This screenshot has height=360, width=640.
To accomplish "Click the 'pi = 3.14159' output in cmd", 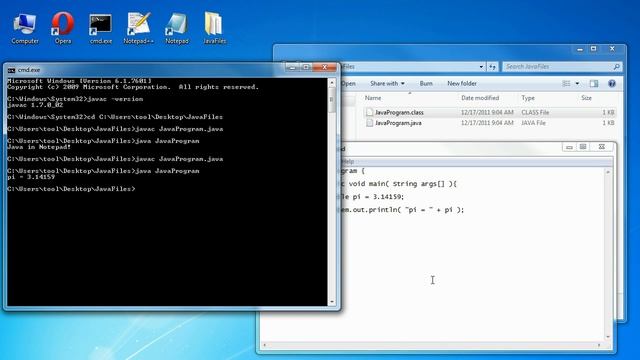I will tap(31, 177).
